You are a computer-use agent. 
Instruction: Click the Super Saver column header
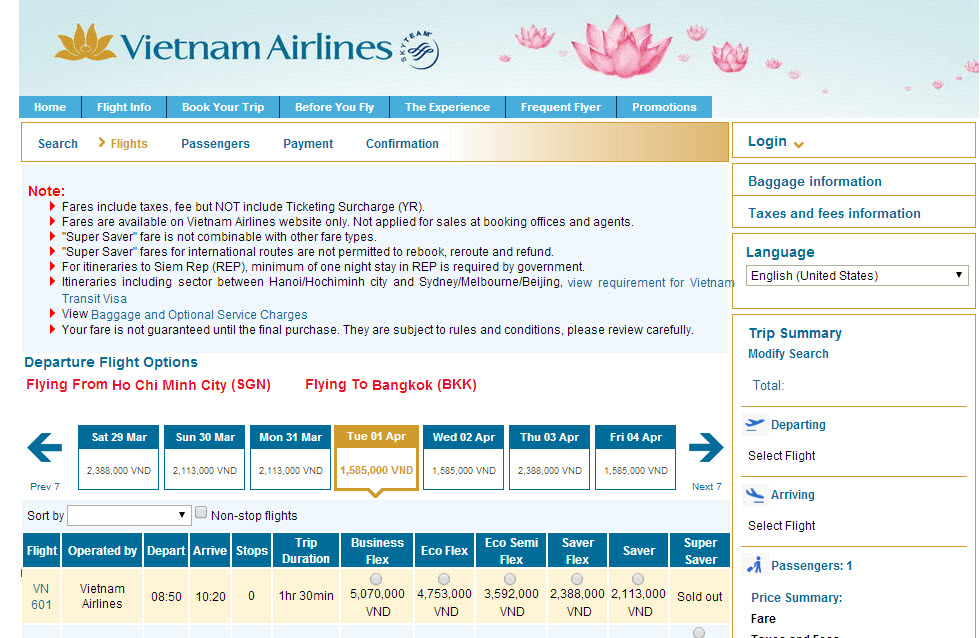pos(700,551)
